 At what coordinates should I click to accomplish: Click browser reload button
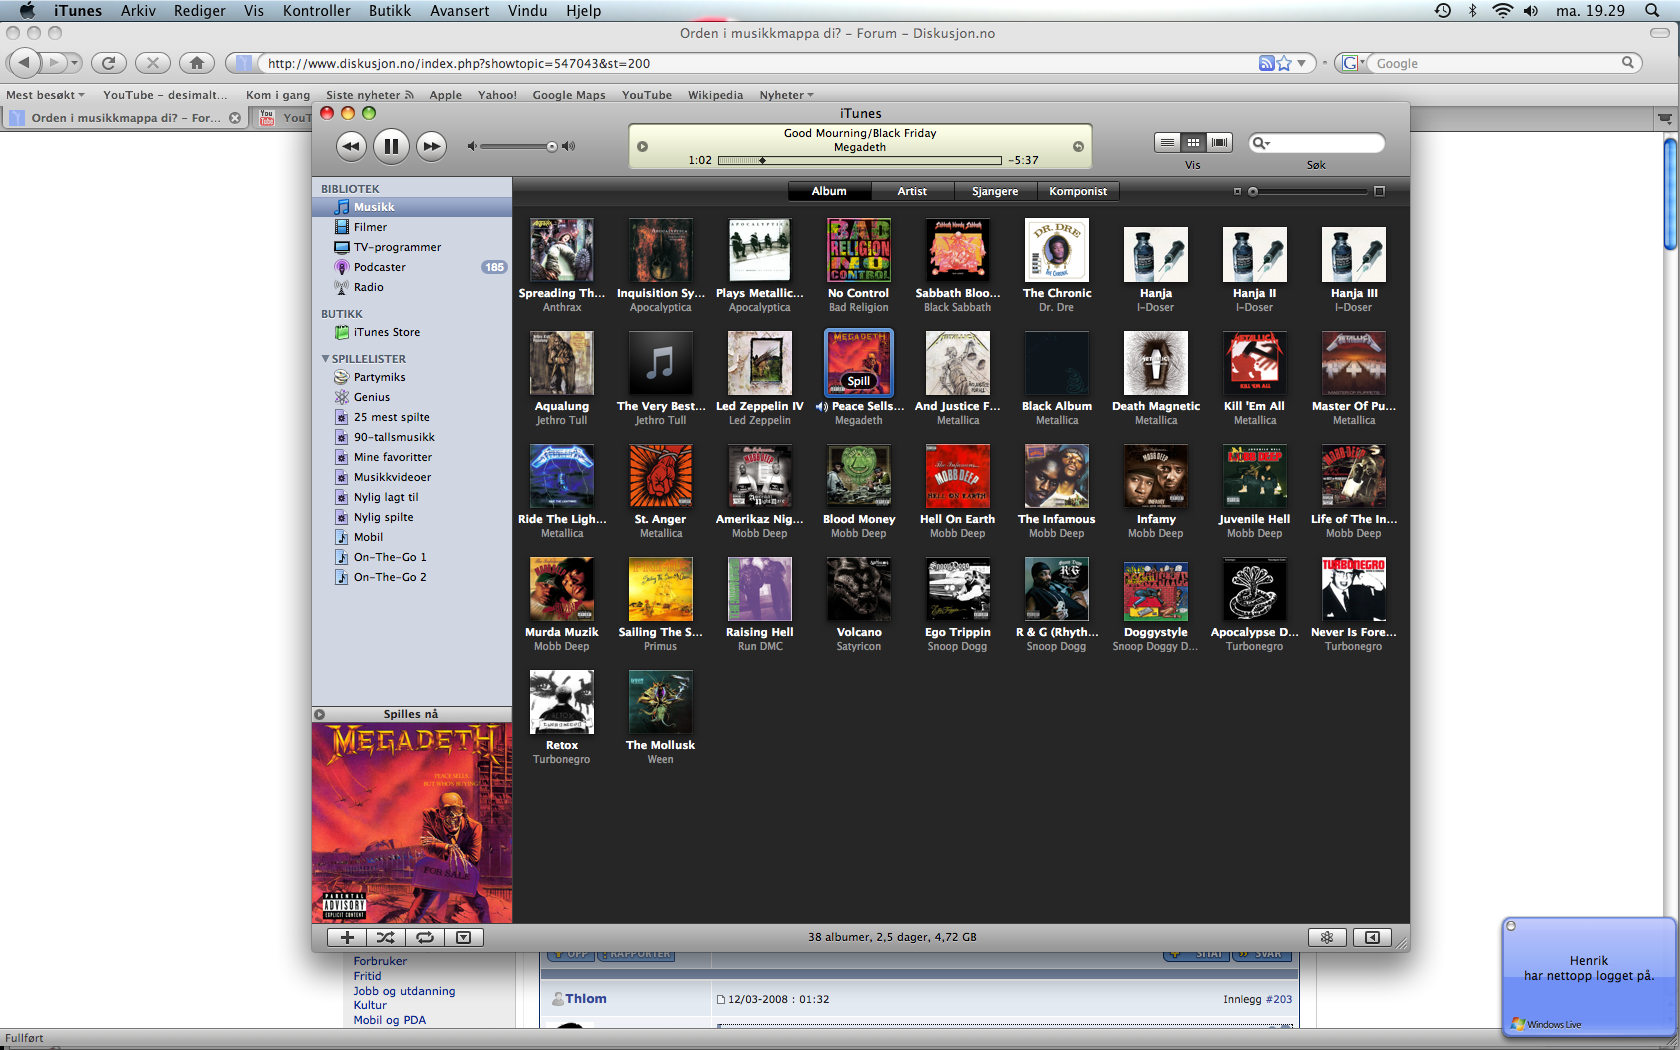pyautogui.click(x=109, y=63)
